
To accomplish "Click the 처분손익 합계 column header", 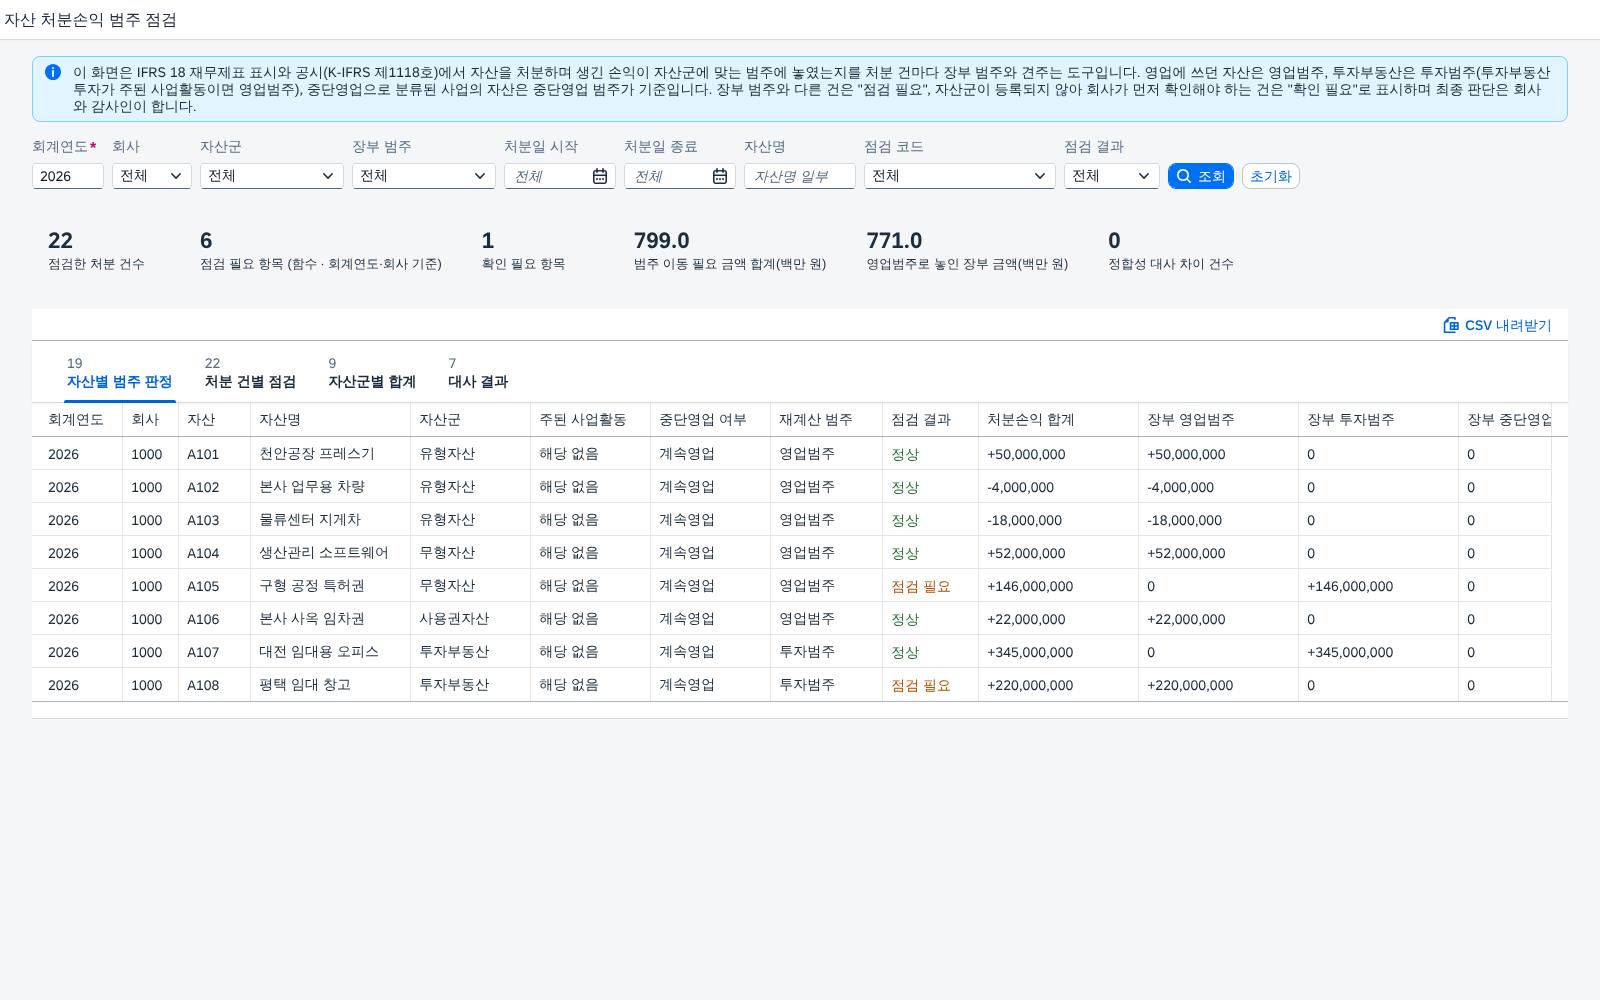I will click(1058, 420).
